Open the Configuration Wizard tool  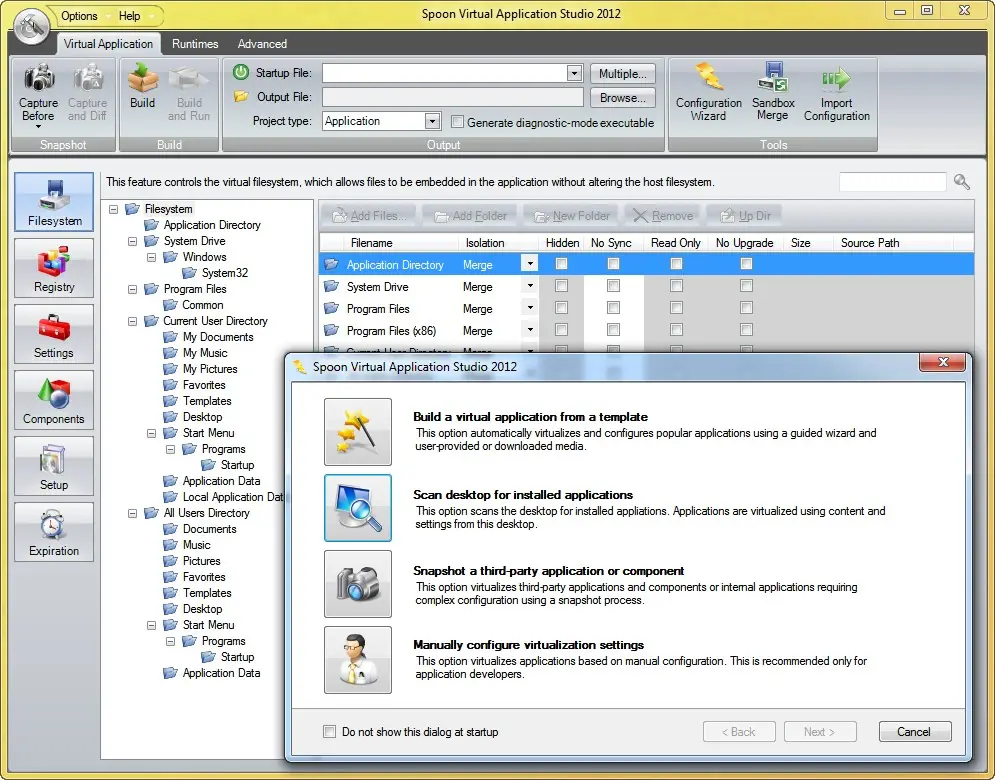708,93
